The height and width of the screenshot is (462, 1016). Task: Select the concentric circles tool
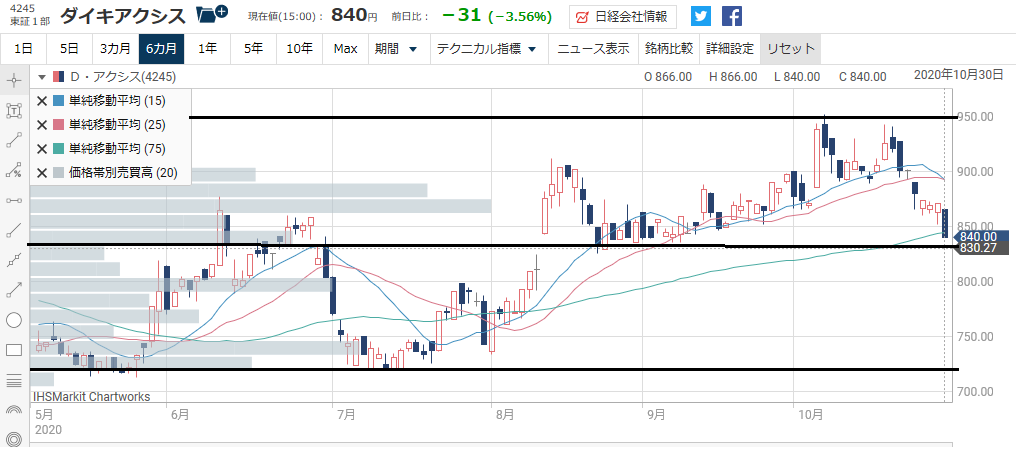click(14, 439)
